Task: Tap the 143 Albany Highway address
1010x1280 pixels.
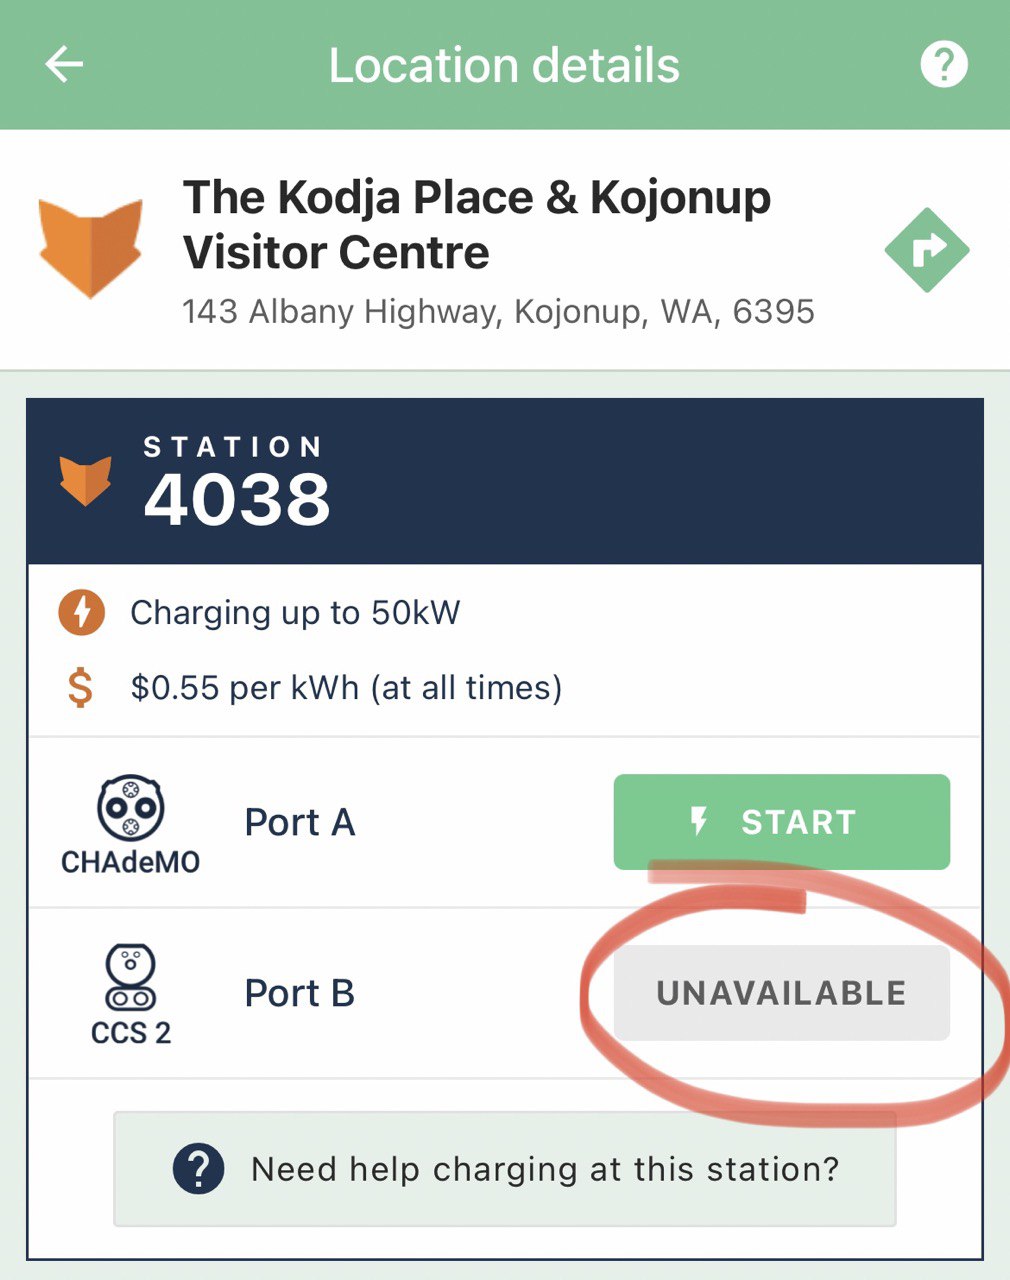Action: tap(498, 312)
